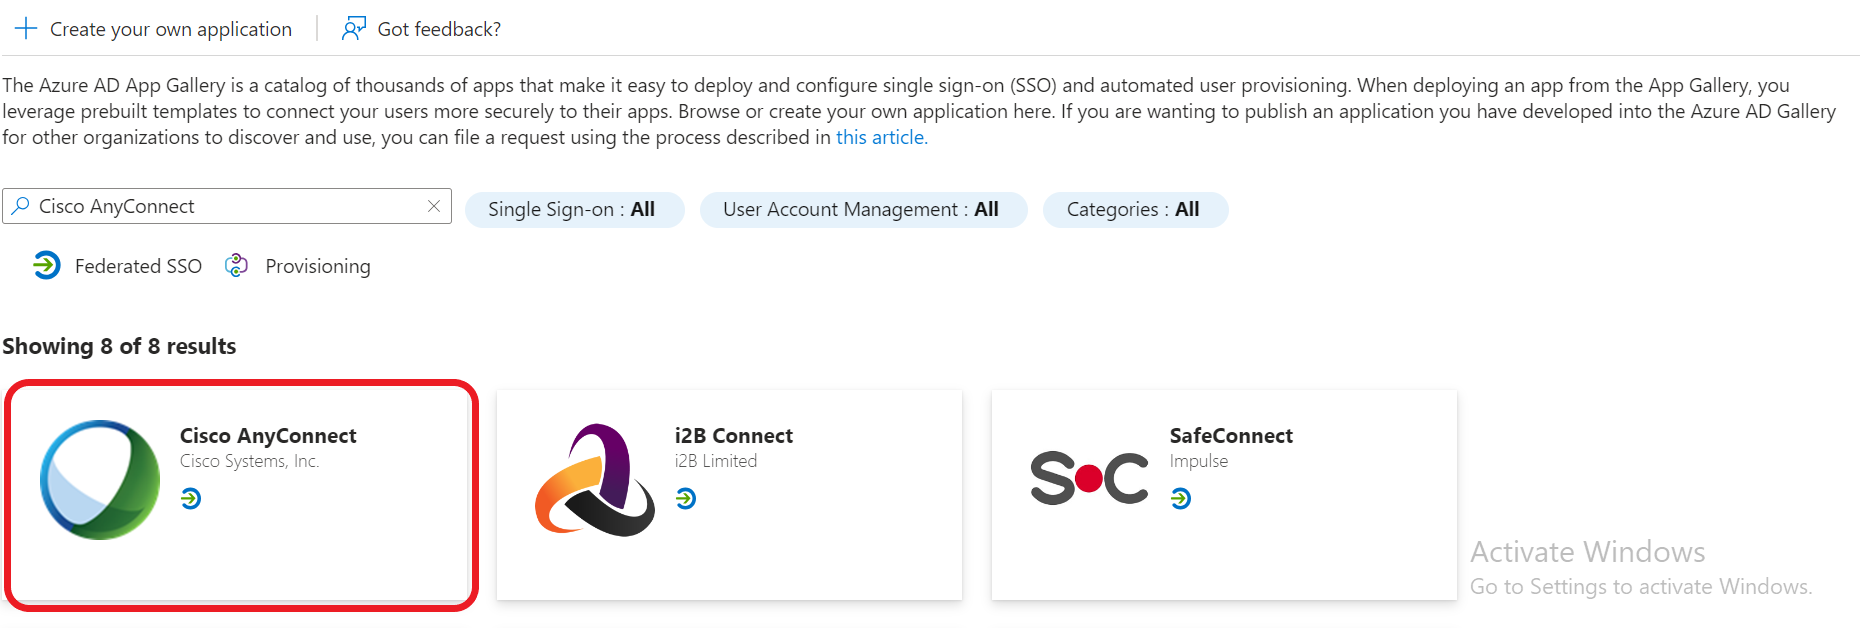
Task: Clear the search box with X icon
Action: (434, 206)
